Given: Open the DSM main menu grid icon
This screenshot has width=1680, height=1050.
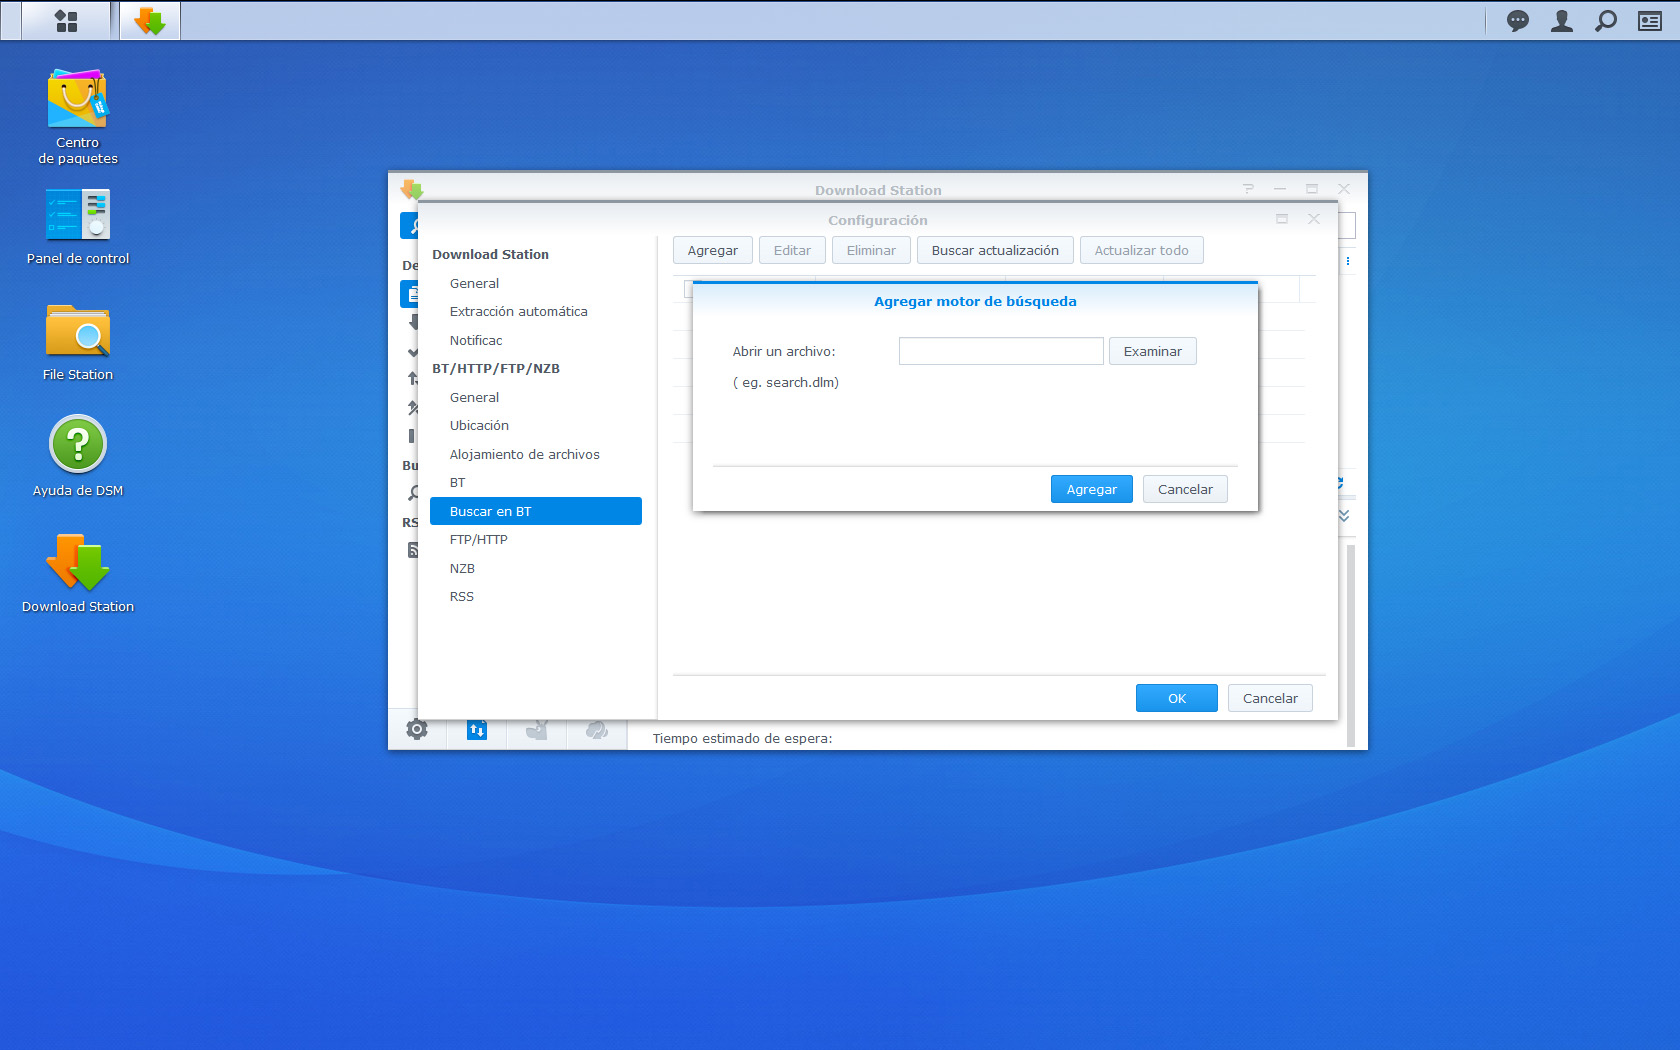Looking at the screenshot, I should pos(66,21).
